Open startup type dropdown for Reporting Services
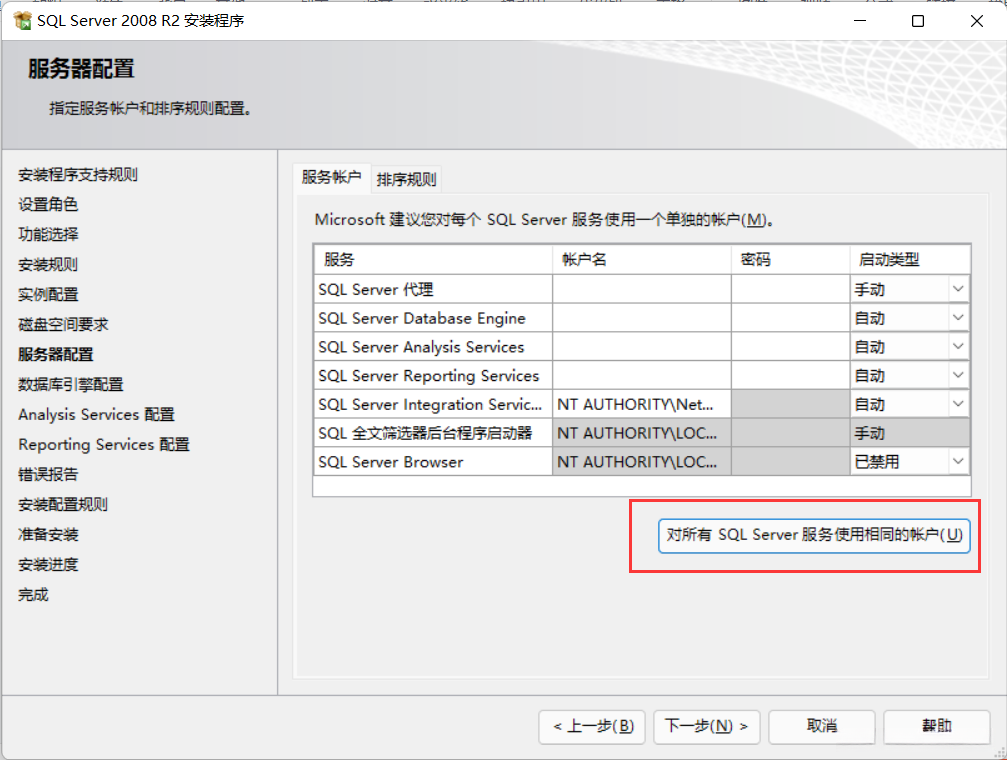1007x760 pixels. point(958,375)
